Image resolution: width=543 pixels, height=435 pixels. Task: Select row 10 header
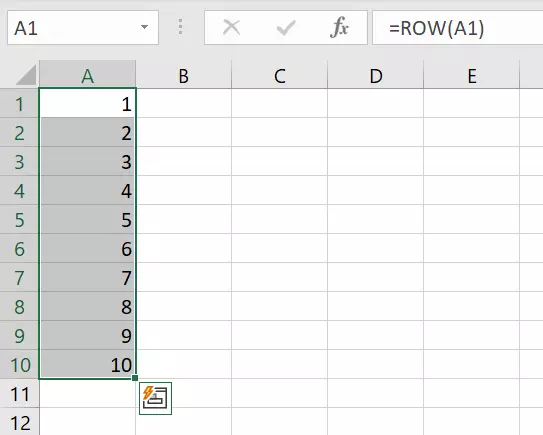pyautogui.click(x=19, y=365)
